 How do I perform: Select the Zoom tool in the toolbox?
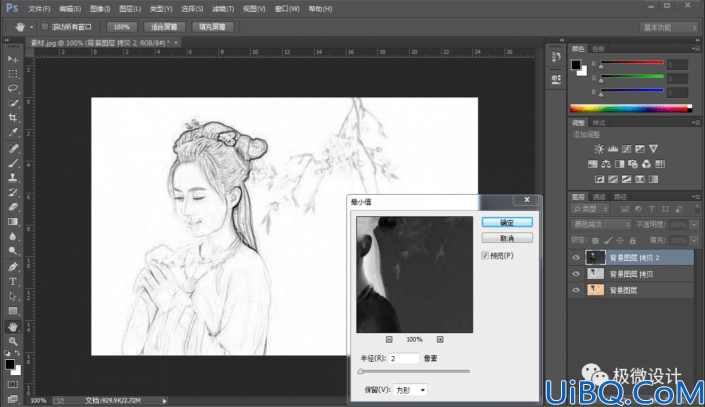(x=13, y=341)
